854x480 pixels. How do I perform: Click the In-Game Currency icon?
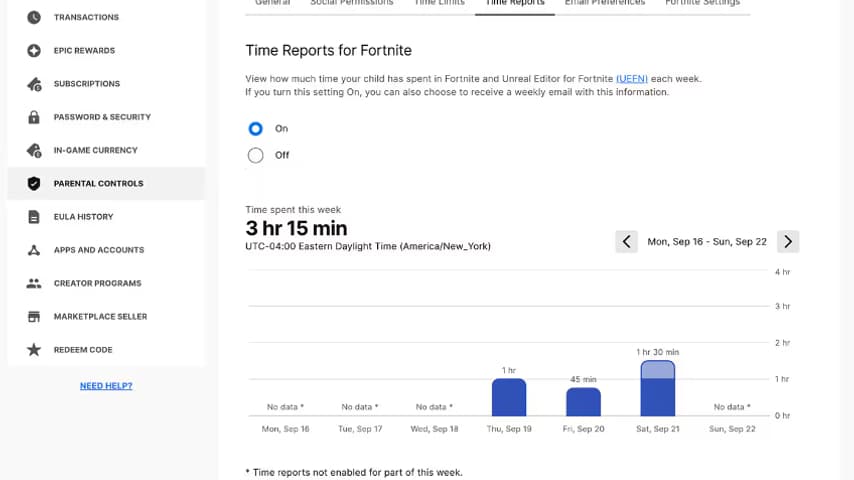click(x=34, y=150)
